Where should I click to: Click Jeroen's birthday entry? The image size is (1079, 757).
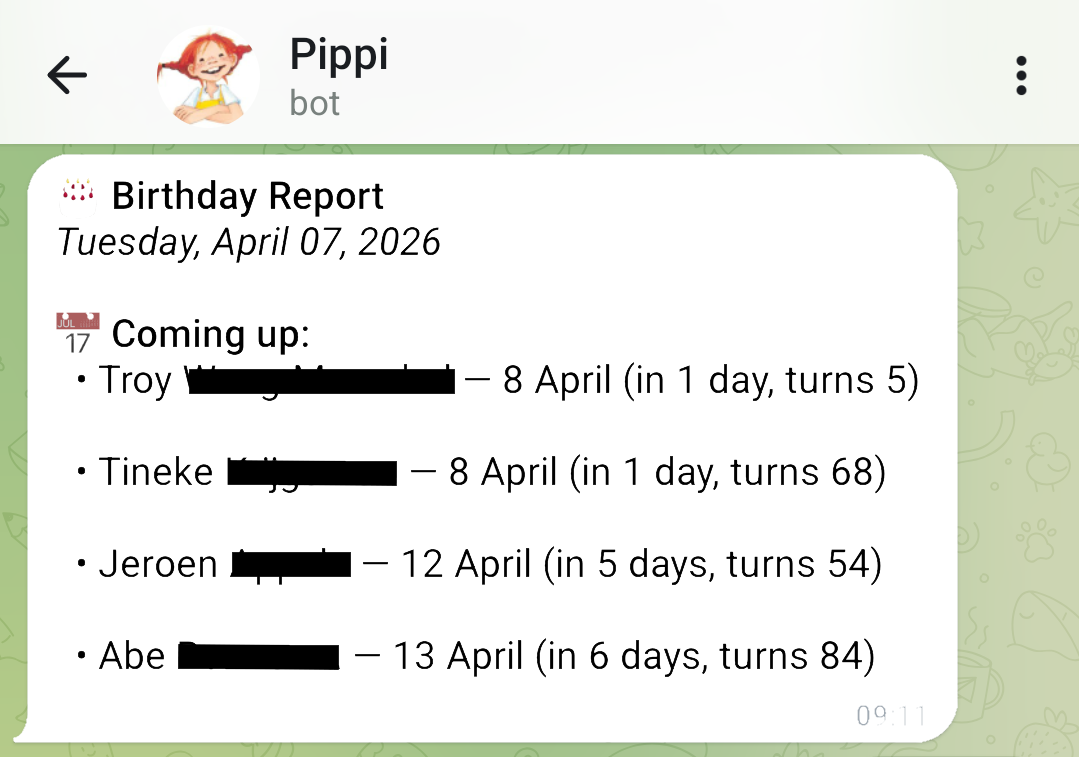(490, 563)
